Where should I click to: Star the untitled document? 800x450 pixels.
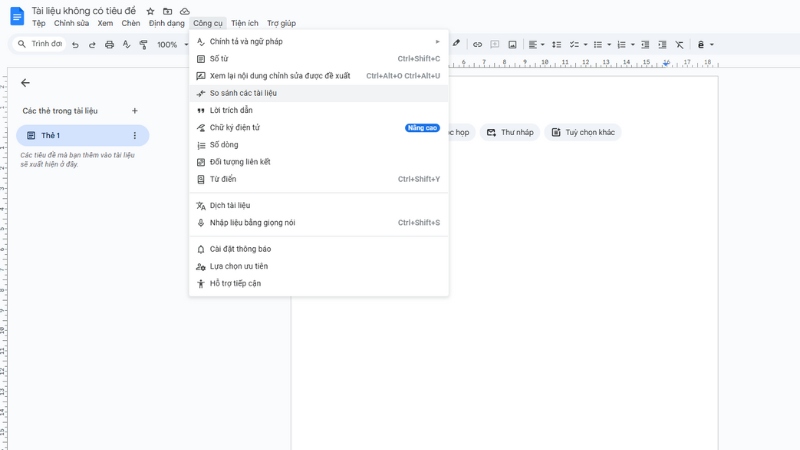coord(150,11)
